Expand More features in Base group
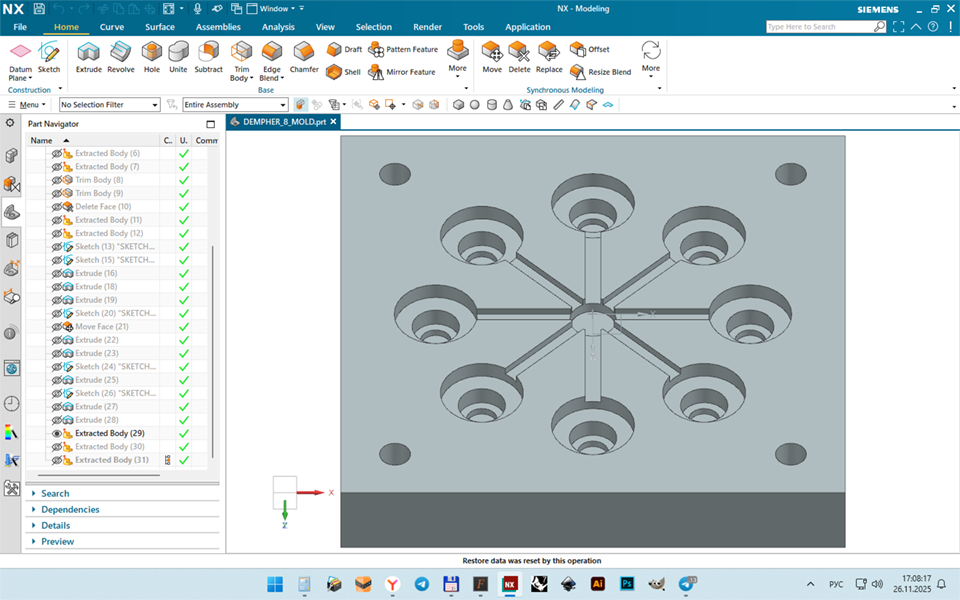Image resolution: width=960 pixels, height=600 pixels. 457,58
